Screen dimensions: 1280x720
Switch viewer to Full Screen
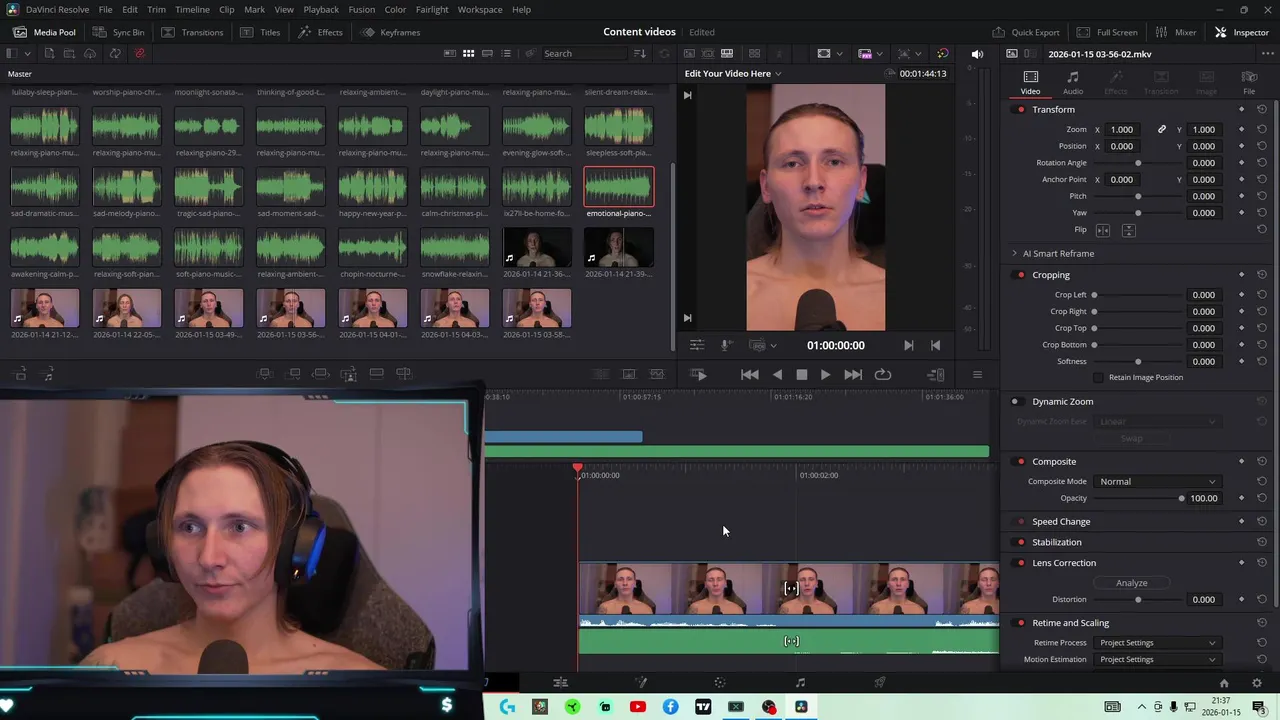[x=1107, y=32]
